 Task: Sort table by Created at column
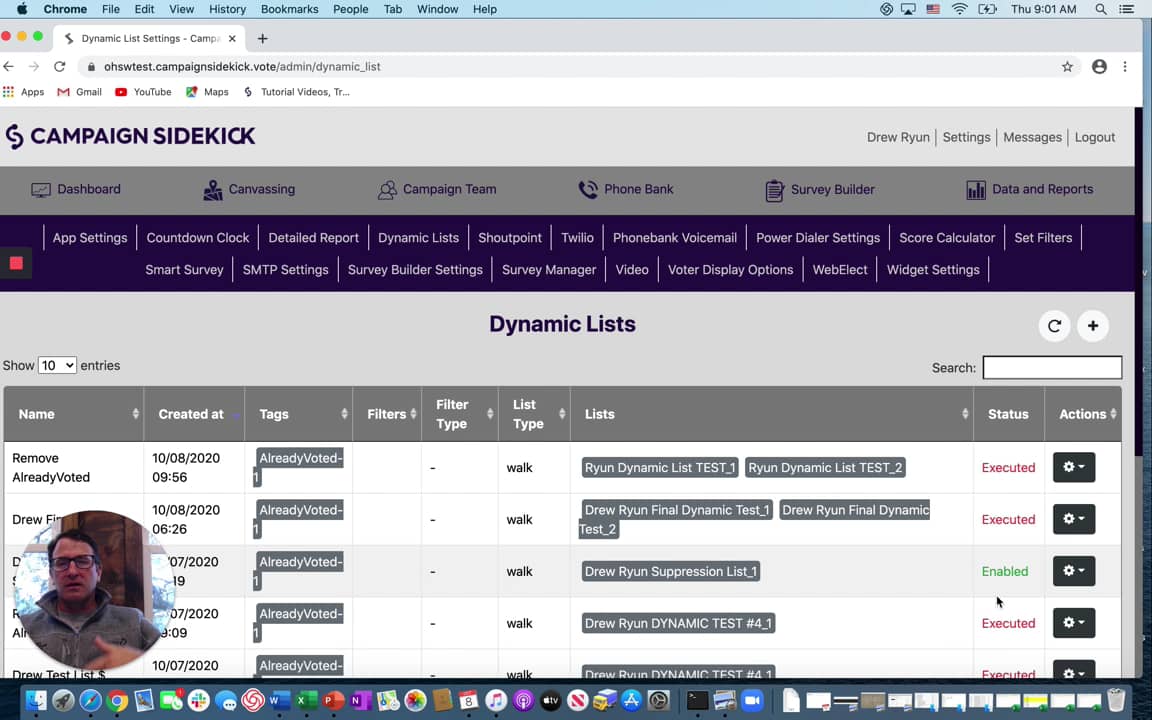(191, 414)
